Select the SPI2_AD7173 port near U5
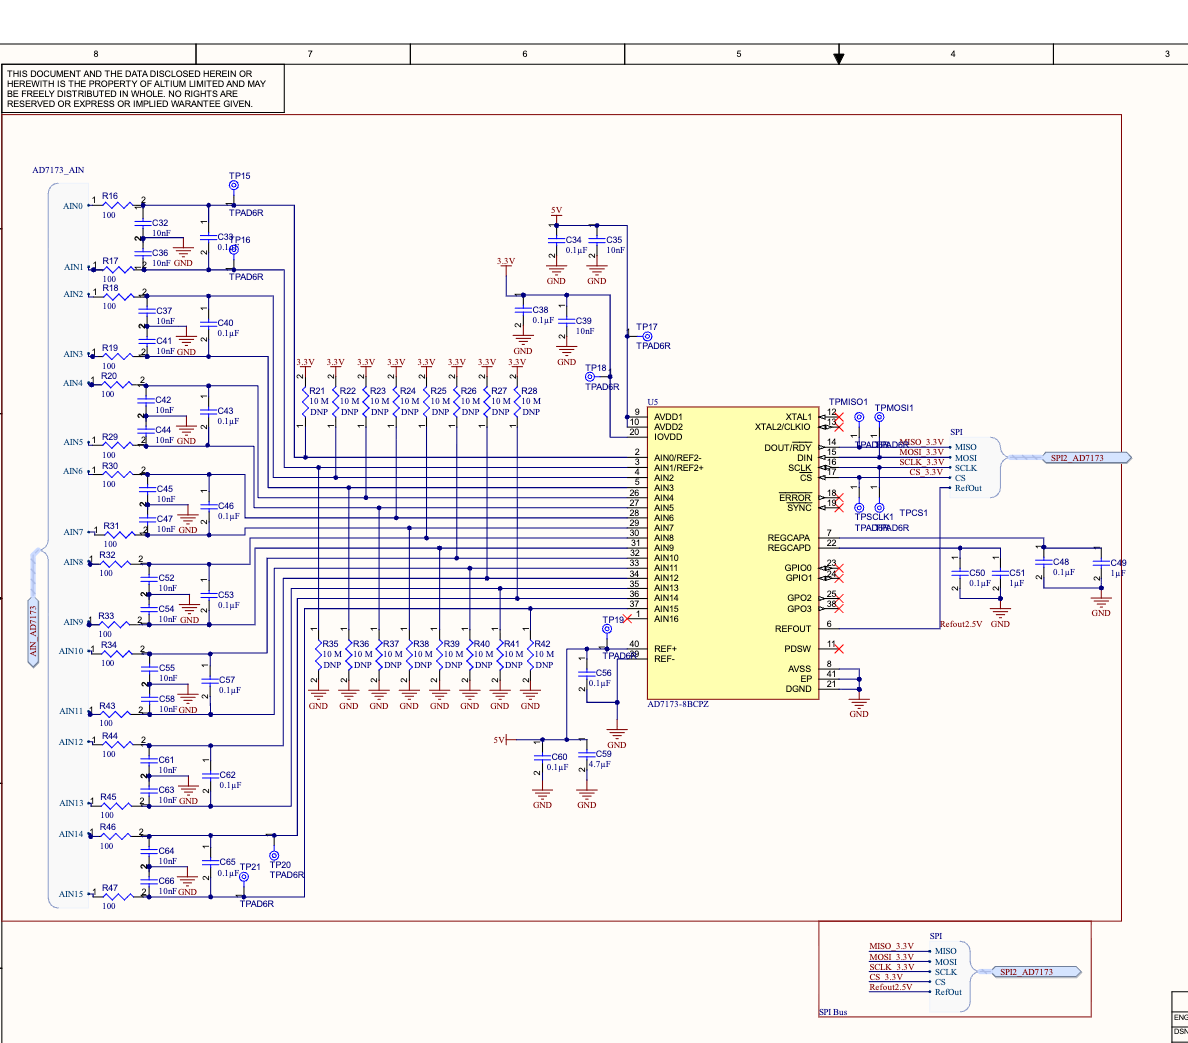This screenshot has height=1043, width=1188. tap(1086, 457)
